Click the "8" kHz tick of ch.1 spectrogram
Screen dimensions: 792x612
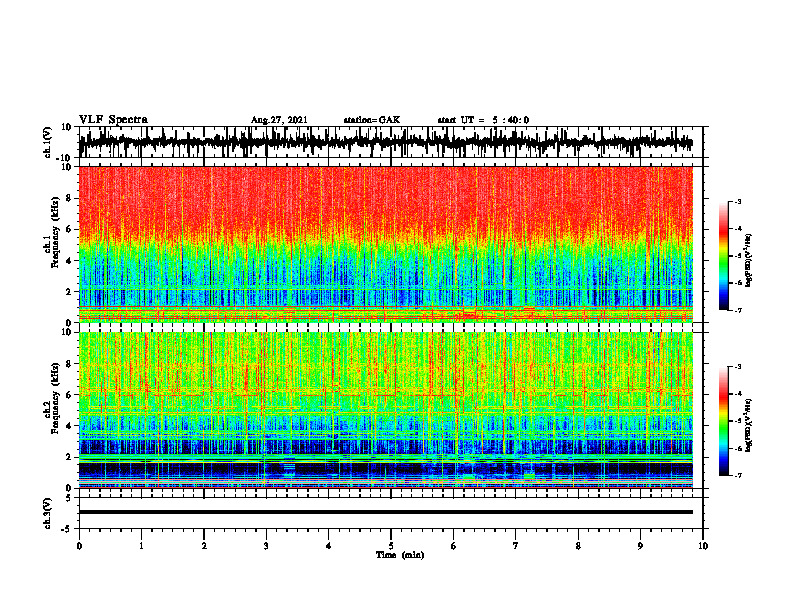pos(69,198)
